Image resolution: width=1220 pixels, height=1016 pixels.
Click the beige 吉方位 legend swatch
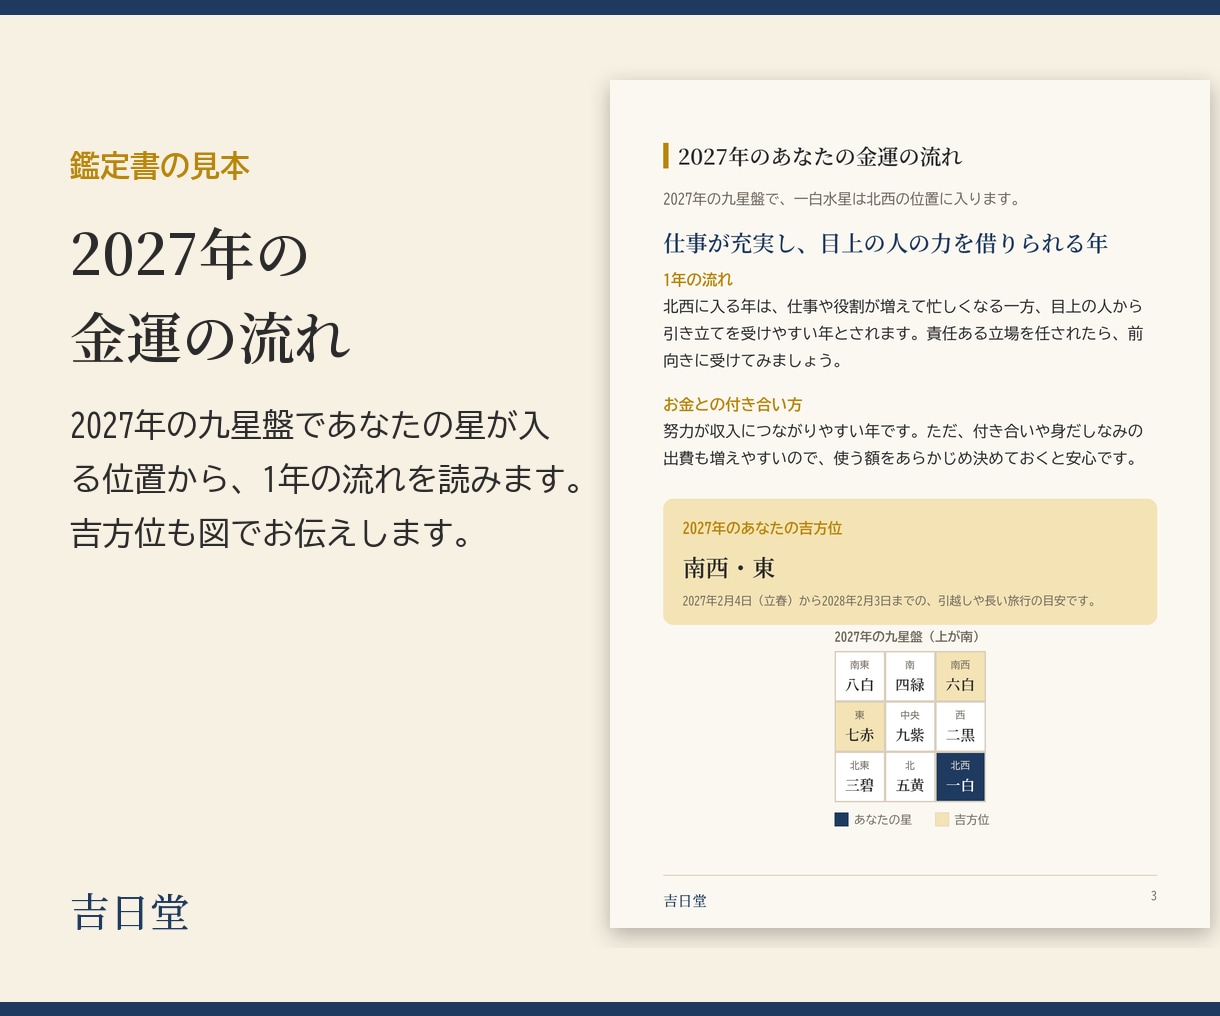tap(942, 820)
